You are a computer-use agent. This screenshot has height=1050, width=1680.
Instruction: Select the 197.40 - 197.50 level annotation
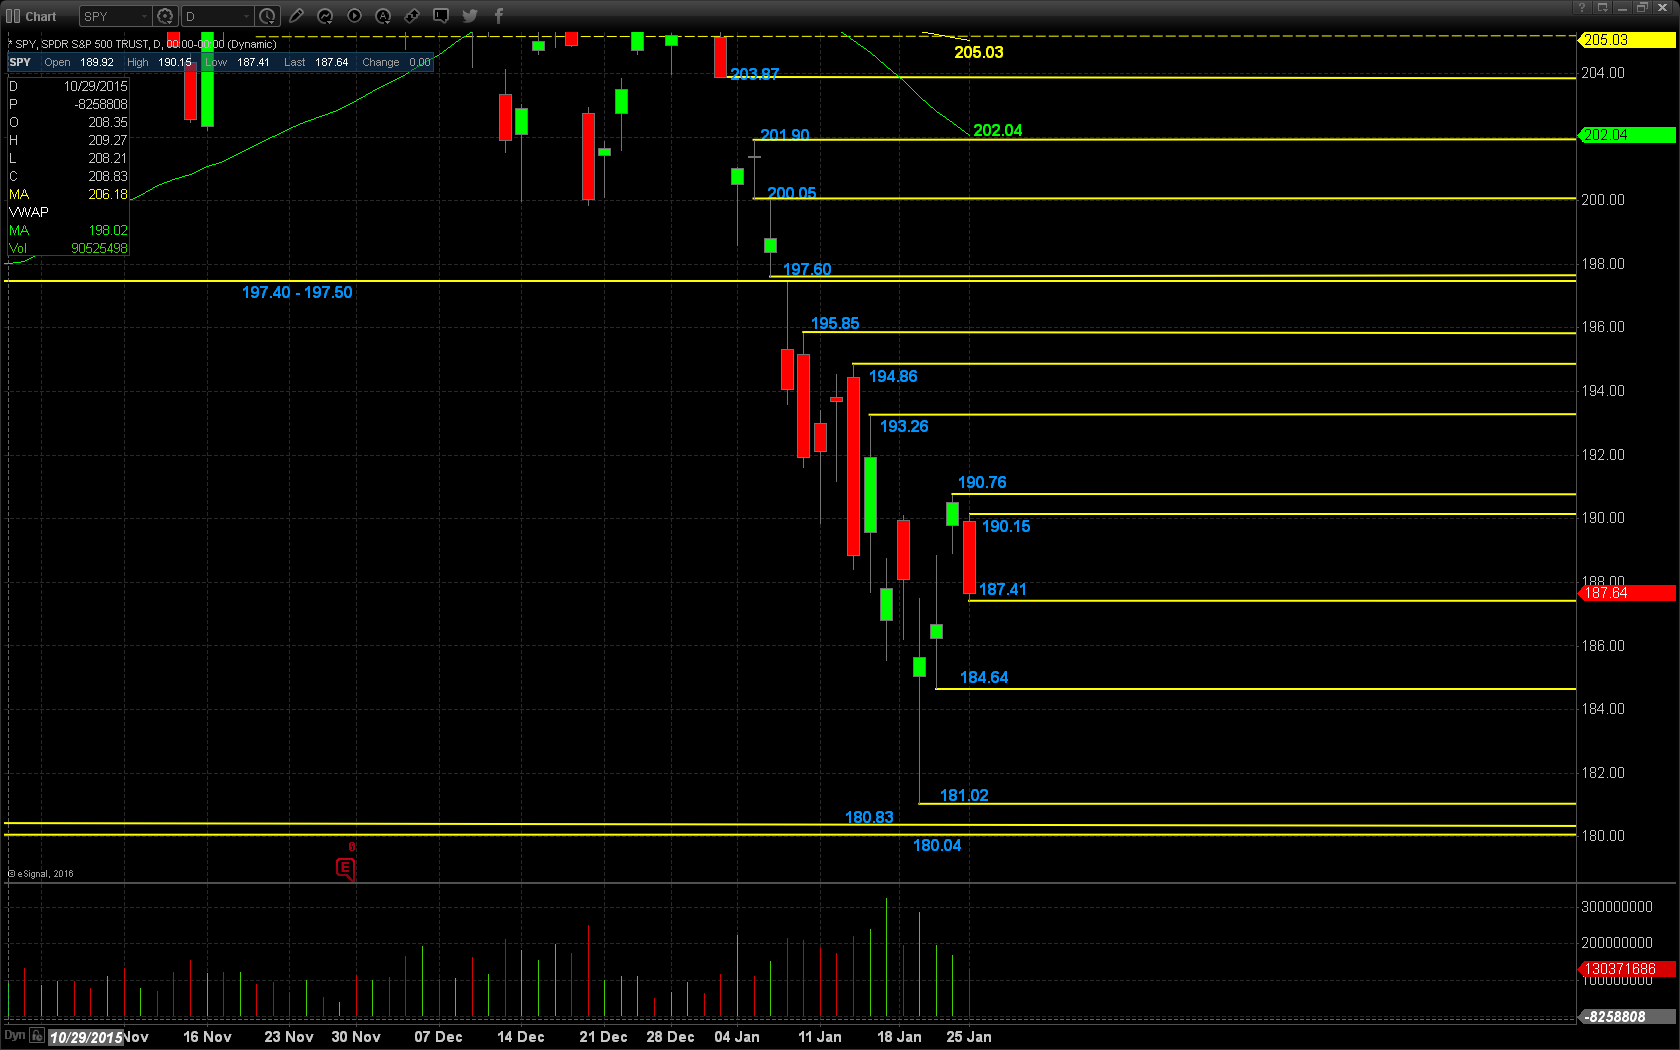297,292
